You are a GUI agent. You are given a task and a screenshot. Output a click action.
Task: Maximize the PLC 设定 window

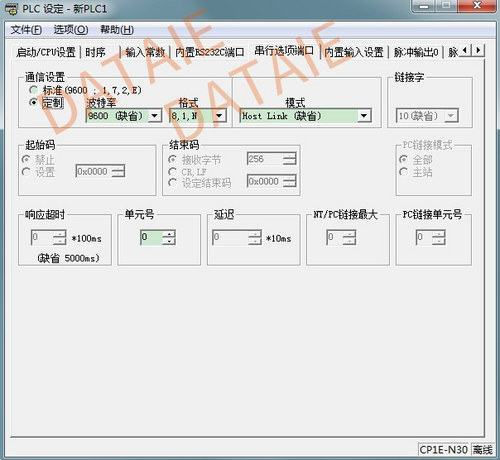coord(447,6)
